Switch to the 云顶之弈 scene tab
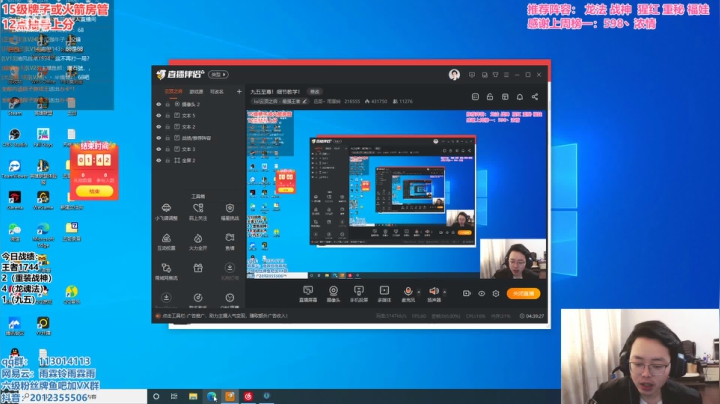 click(174, 92)
